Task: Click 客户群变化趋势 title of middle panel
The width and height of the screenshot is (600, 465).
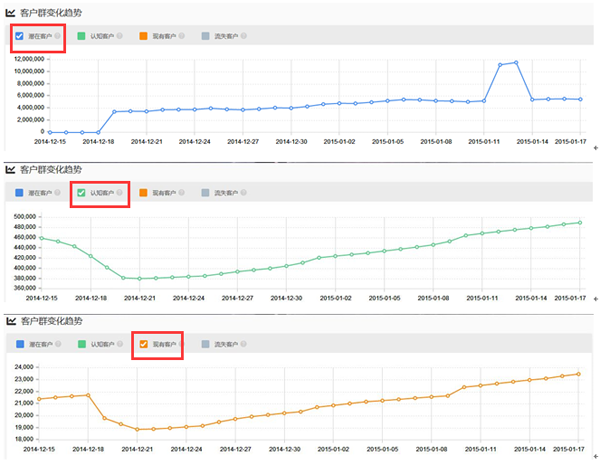Action: (51, 170)
